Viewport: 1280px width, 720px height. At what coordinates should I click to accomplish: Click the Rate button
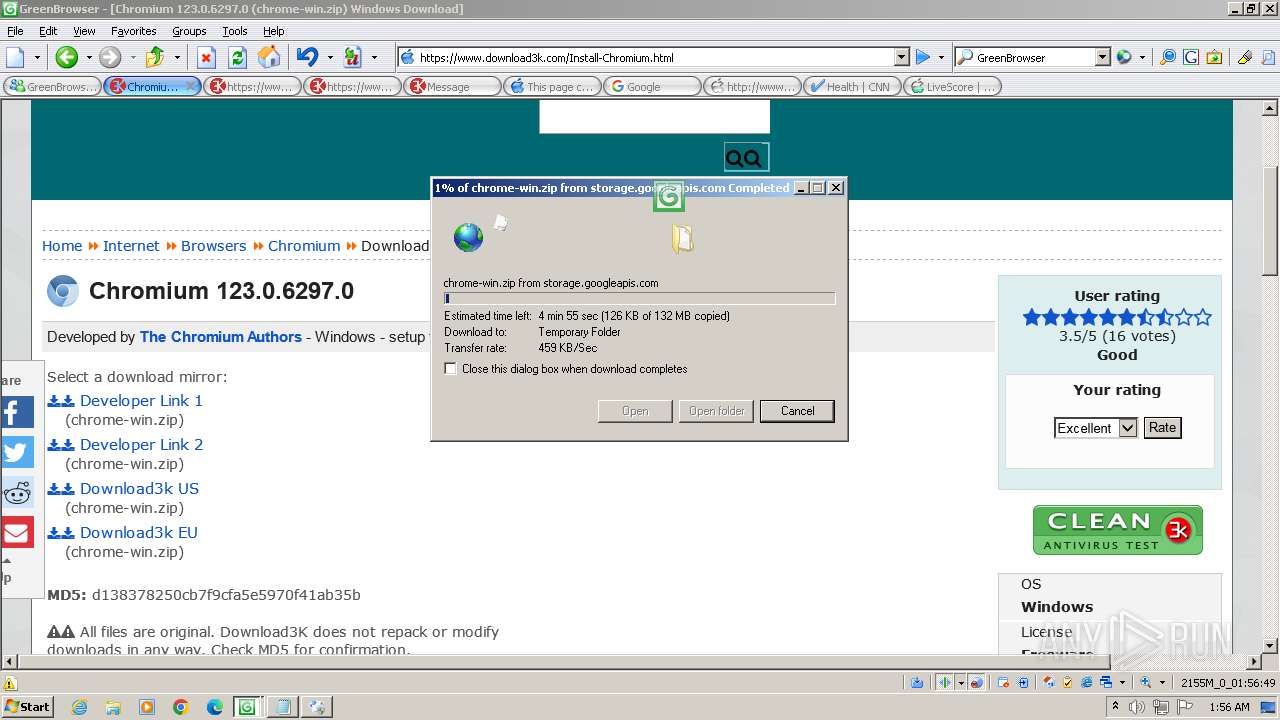click(x=1162, y=427)
